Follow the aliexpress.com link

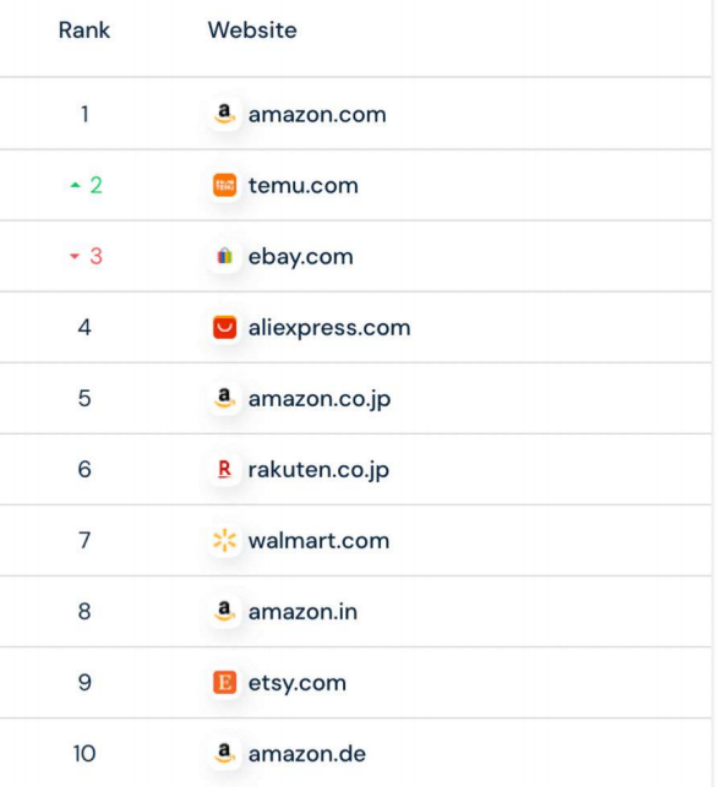[329, 328]
